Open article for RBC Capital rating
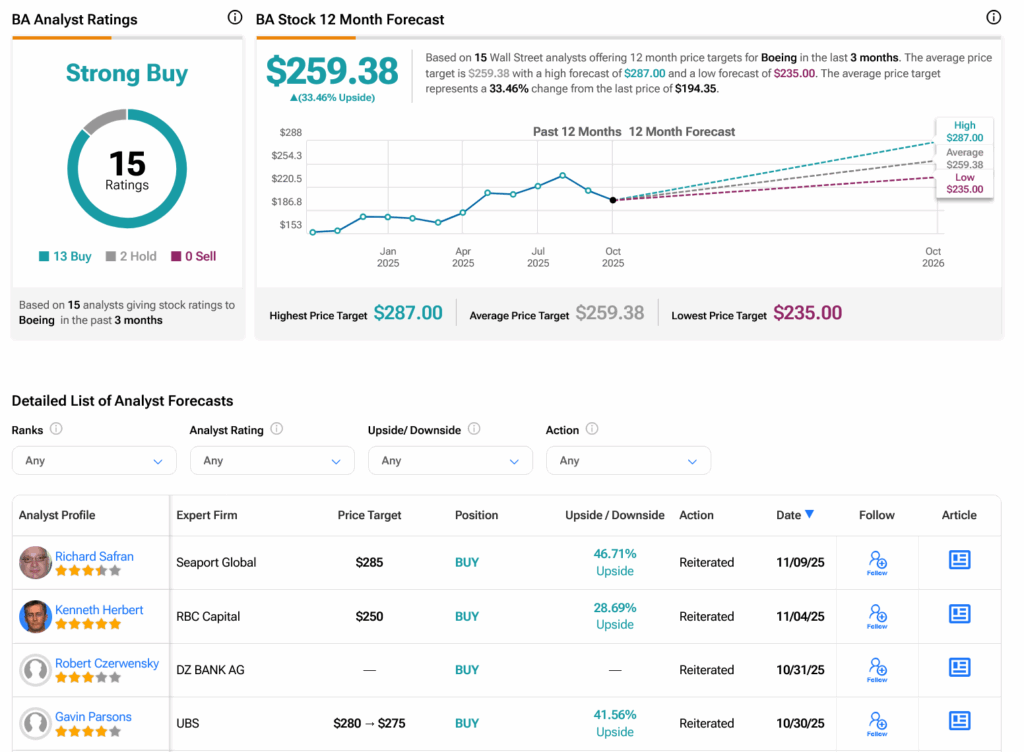This screenshot has height=752, width=1024. [x=959, y=614]
